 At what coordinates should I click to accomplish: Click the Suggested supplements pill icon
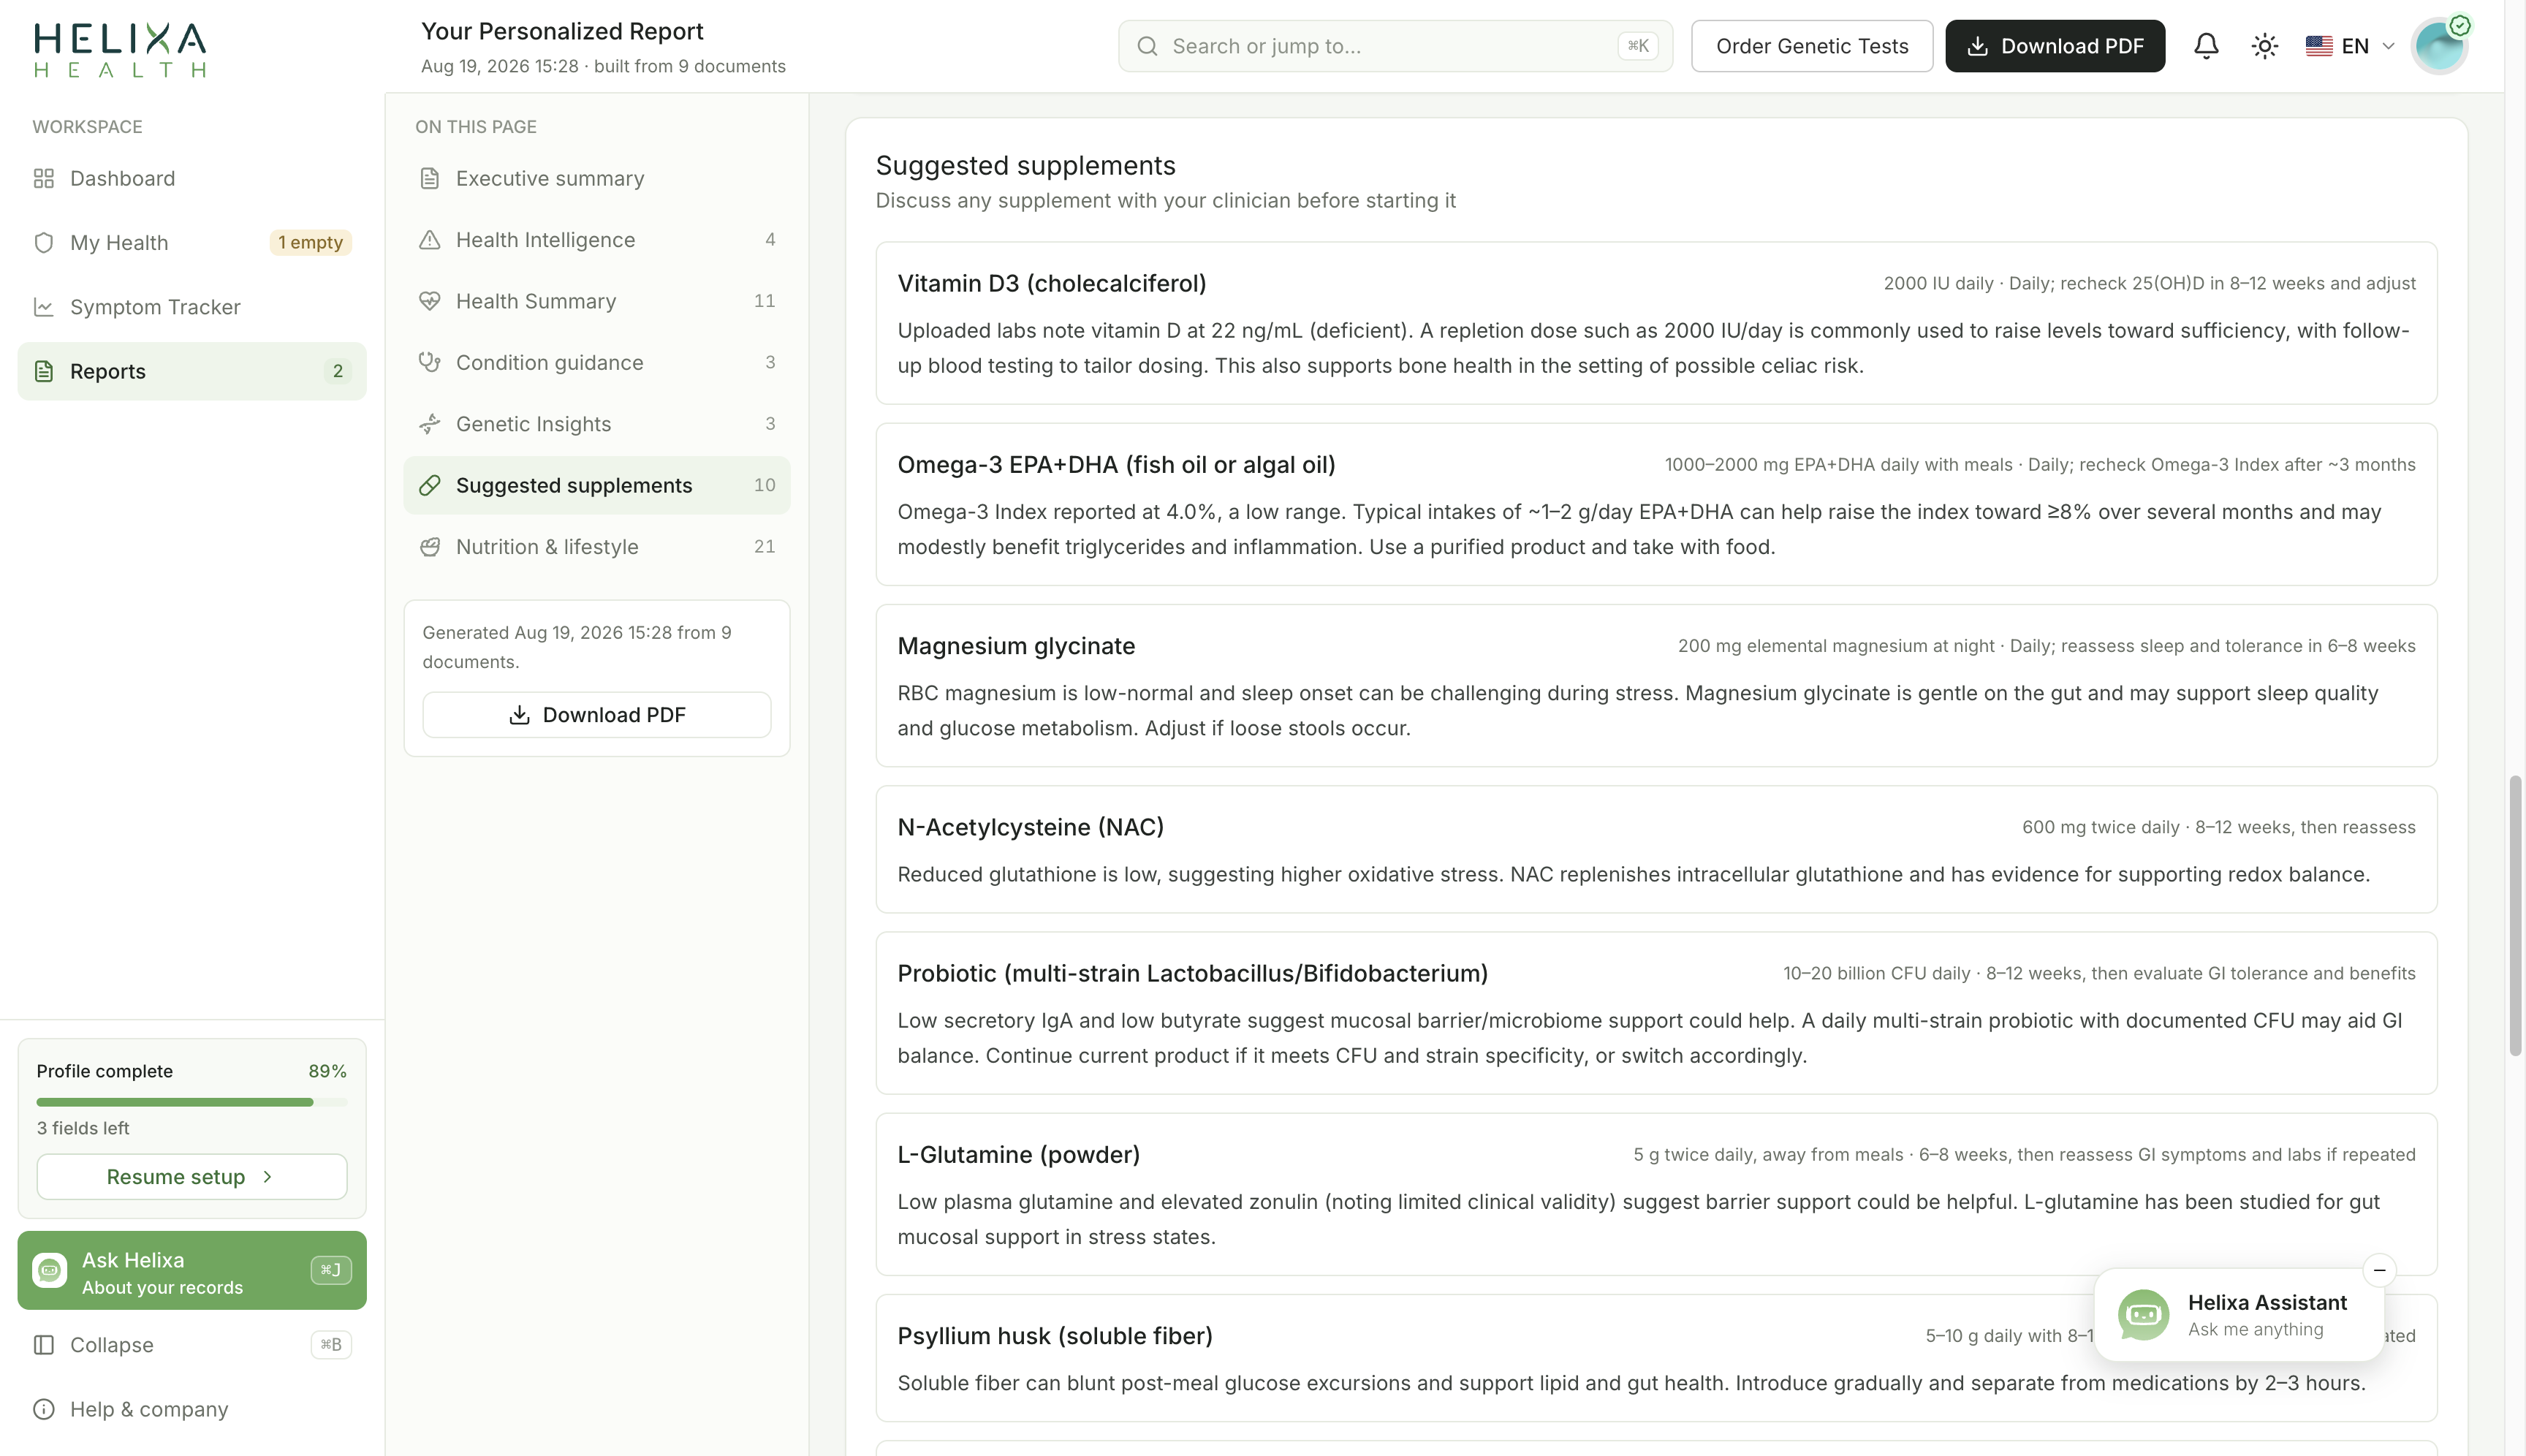coord(430,486)
